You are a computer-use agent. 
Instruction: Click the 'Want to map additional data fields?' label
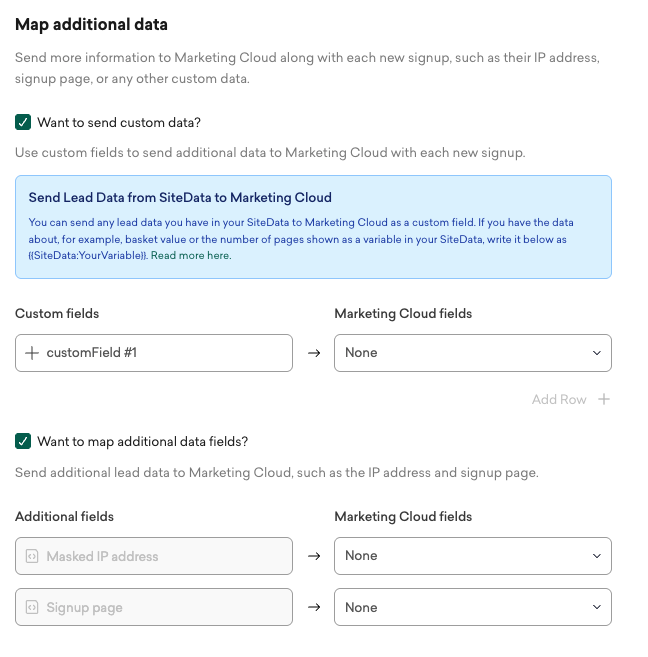click(x=143, y=441)
